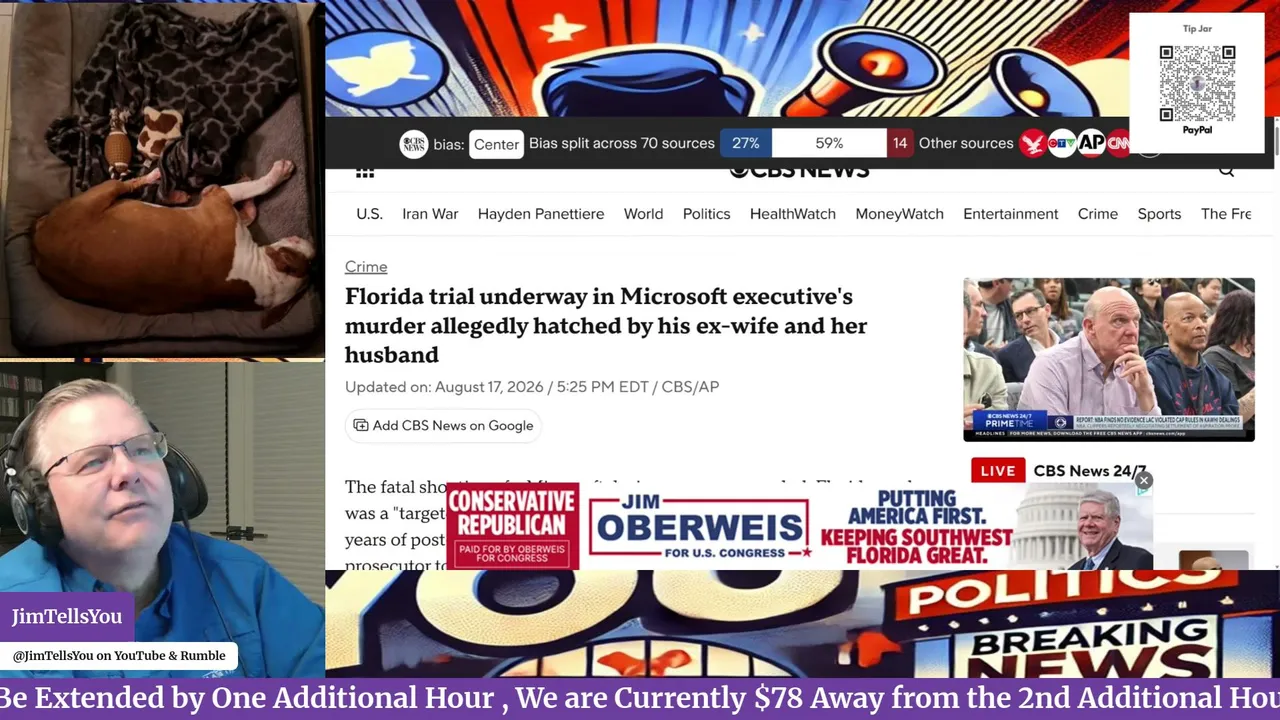Navigate to HealthWatch
This screenshot has width=1280, height=720.
[x=793, y=214]
